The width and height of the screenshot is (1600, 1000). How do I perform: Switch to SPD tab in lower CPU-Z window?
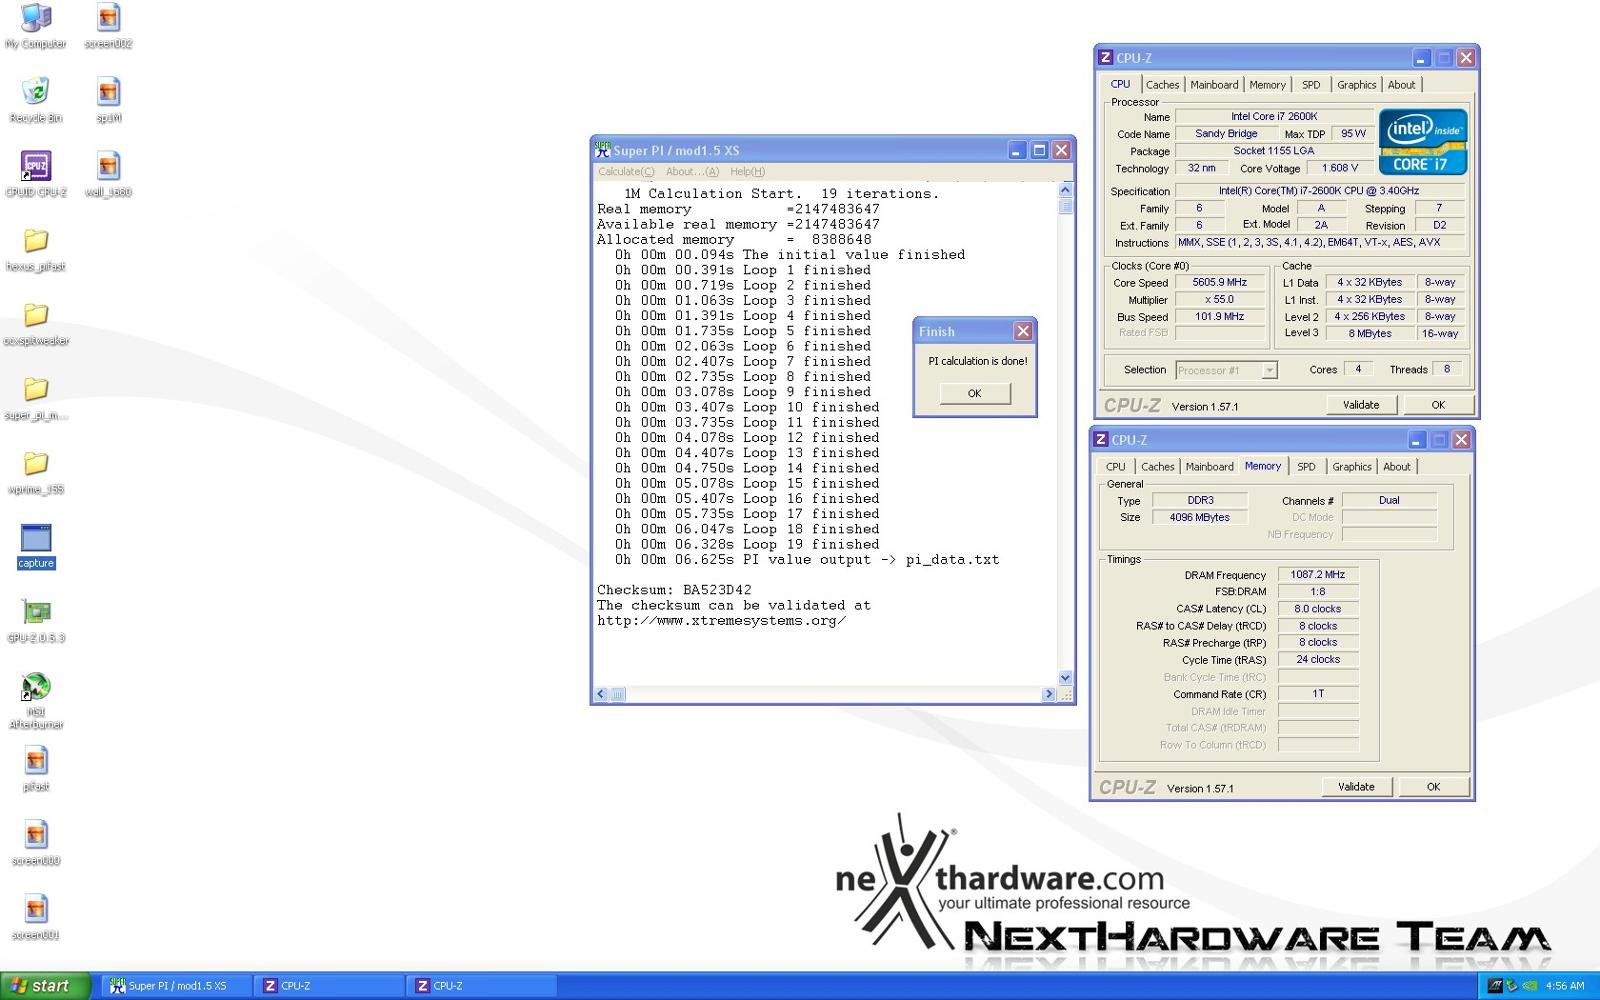1306,467
